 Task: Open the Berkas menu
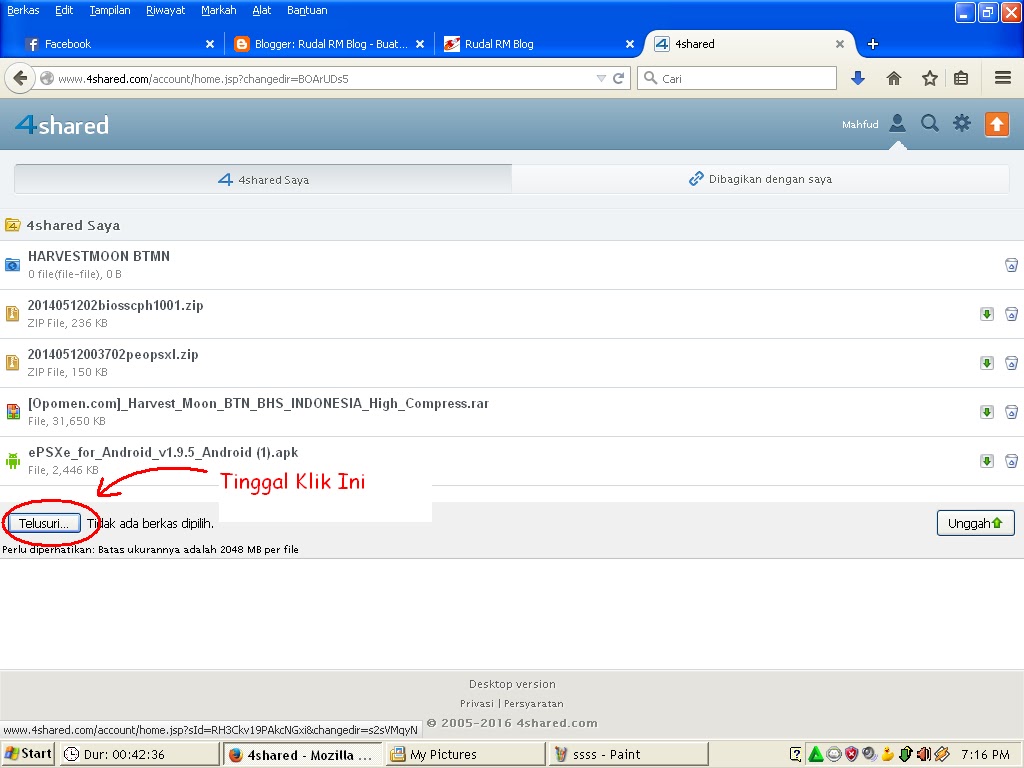[x=23, y=10]
